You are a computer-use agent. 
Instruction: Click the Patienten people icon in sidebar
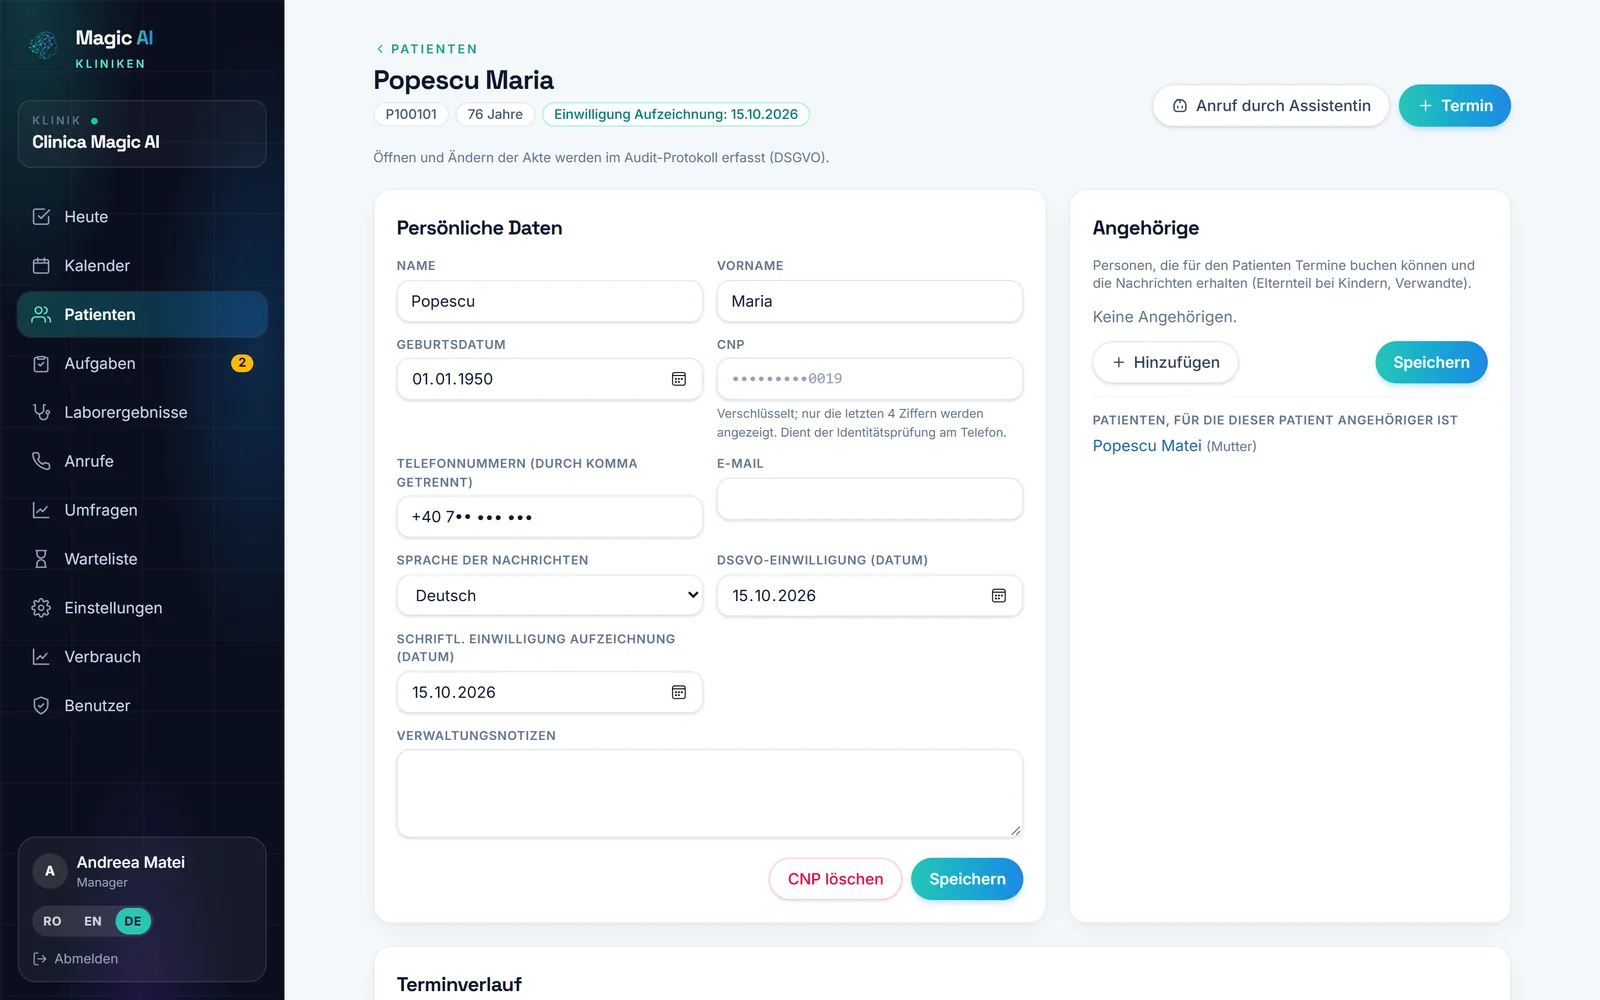pyautogui.click(x=41, y=314)
